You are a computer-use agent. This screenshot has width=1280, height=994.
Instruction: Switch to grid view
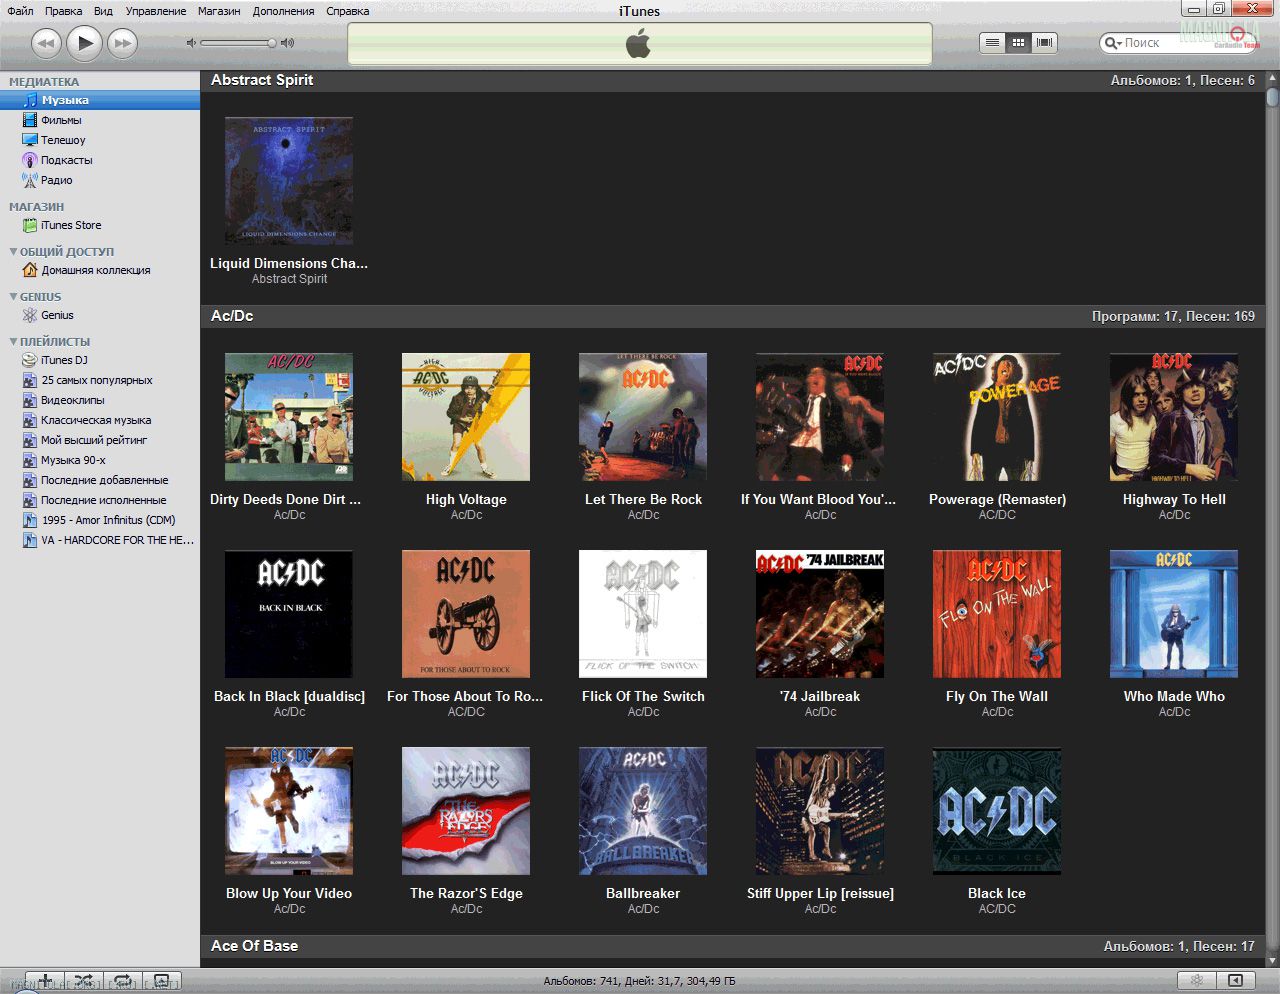1018,43
